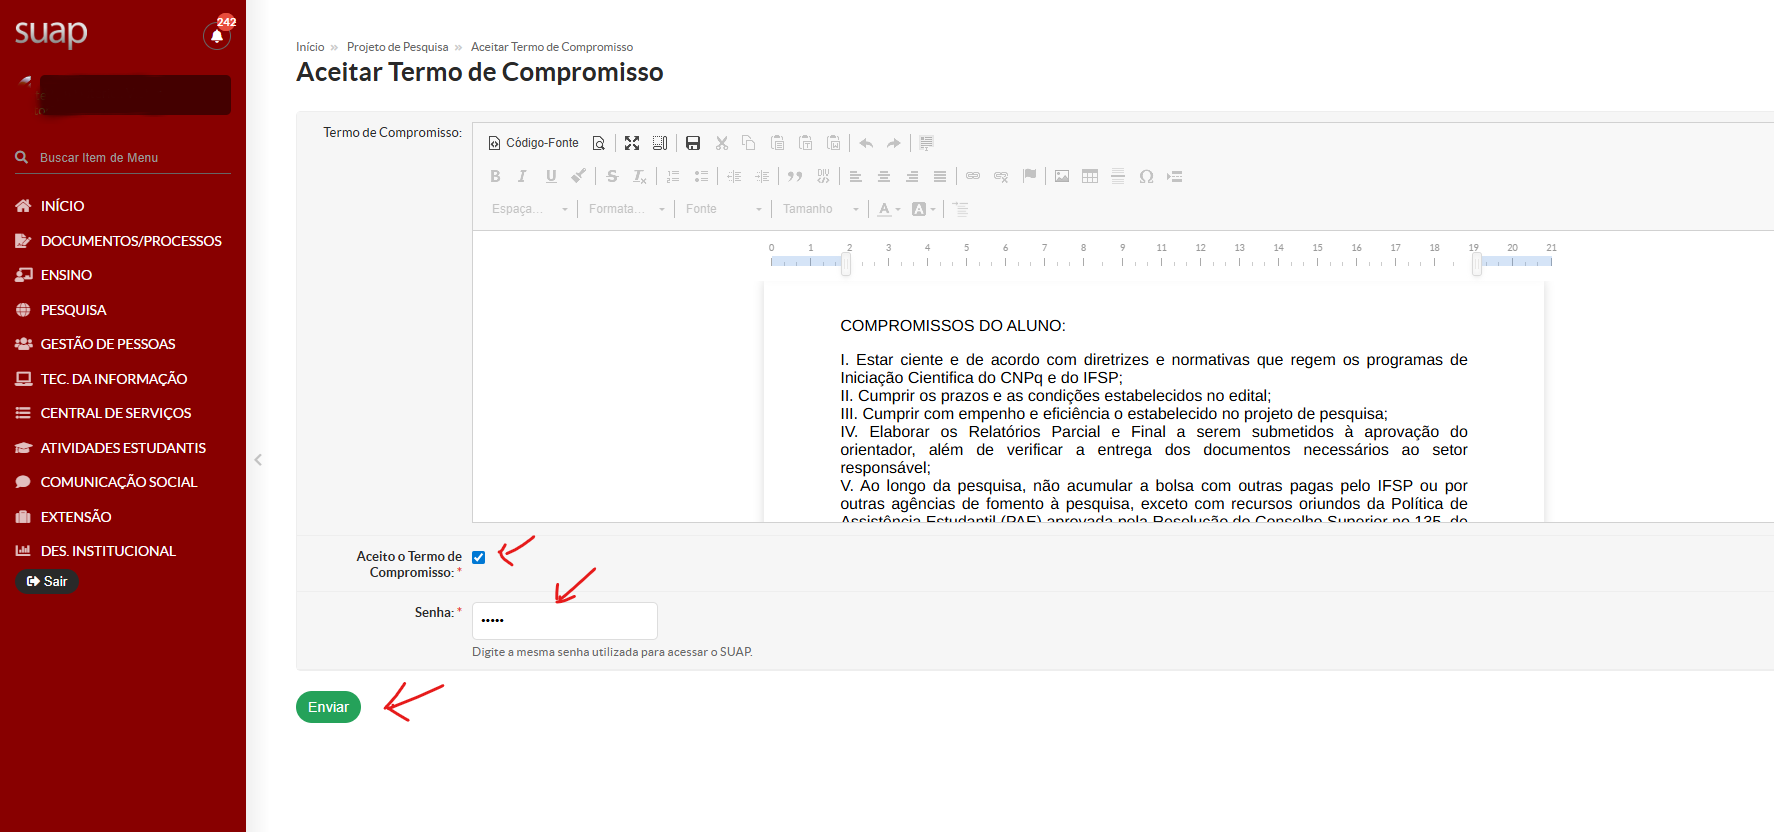This screenshot has width=1774, height=832.
Task: Open the notifications bell with 242 badge
Action: click(216, 36)
